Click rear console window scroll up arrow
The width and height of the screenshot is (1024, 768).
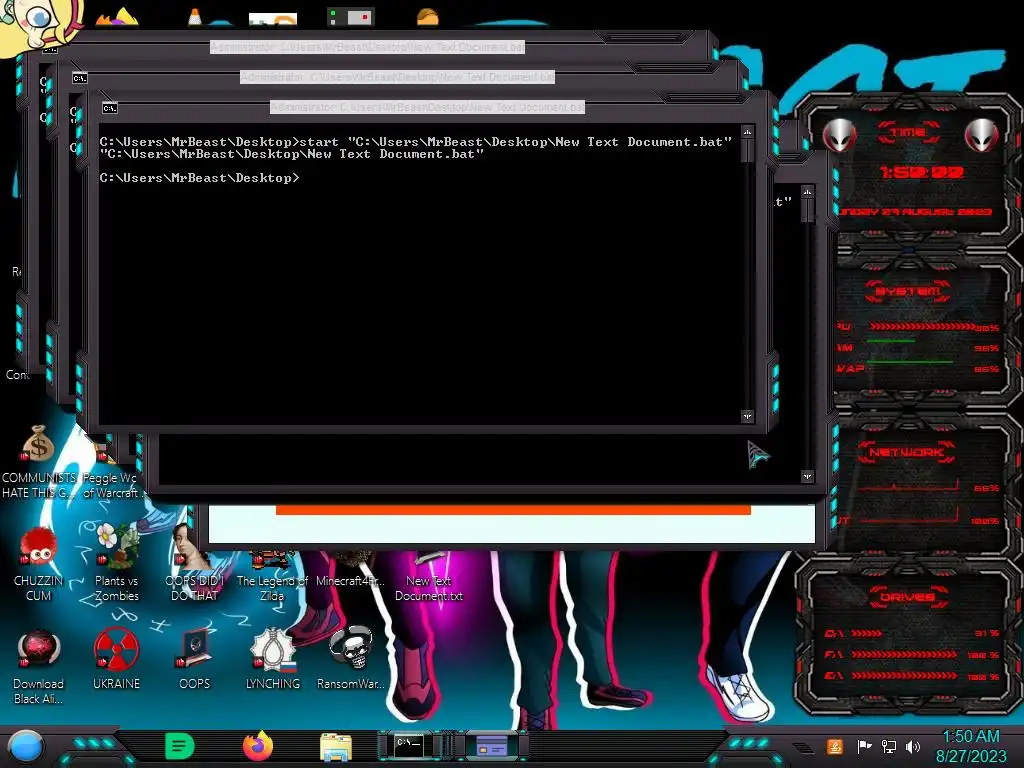[x=808, y=192]
